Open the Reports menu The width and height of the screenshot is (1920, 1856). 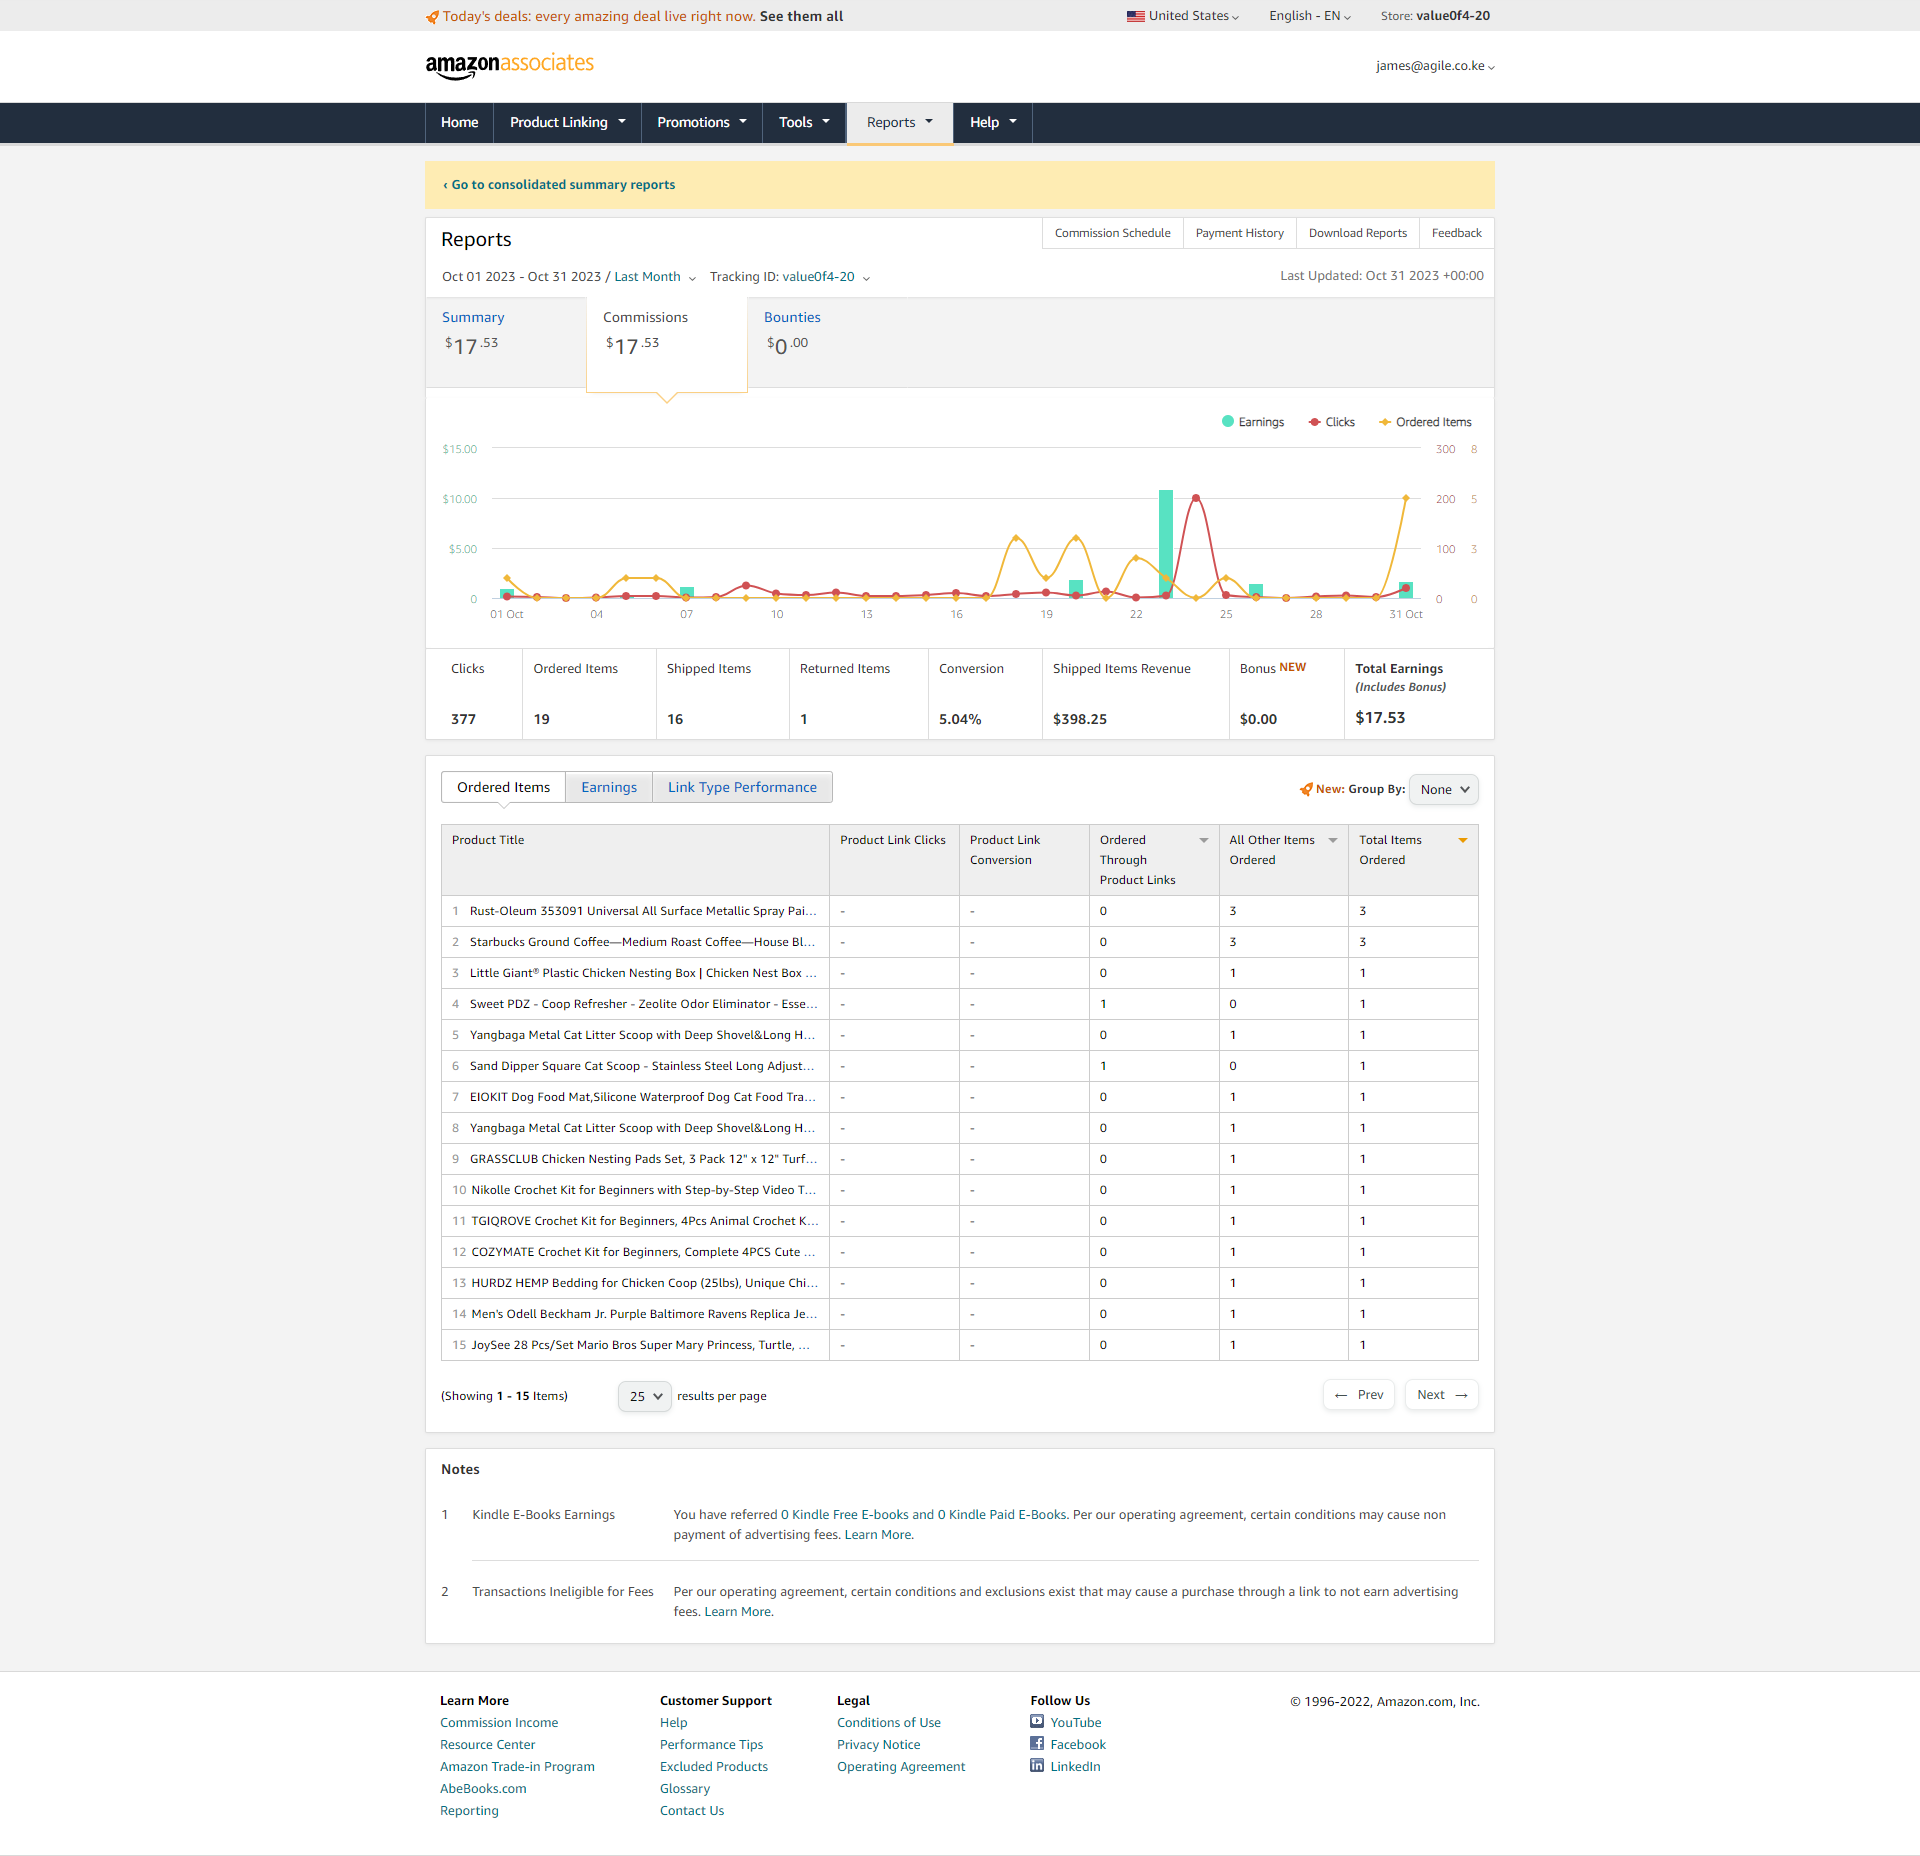coord(900,122)
